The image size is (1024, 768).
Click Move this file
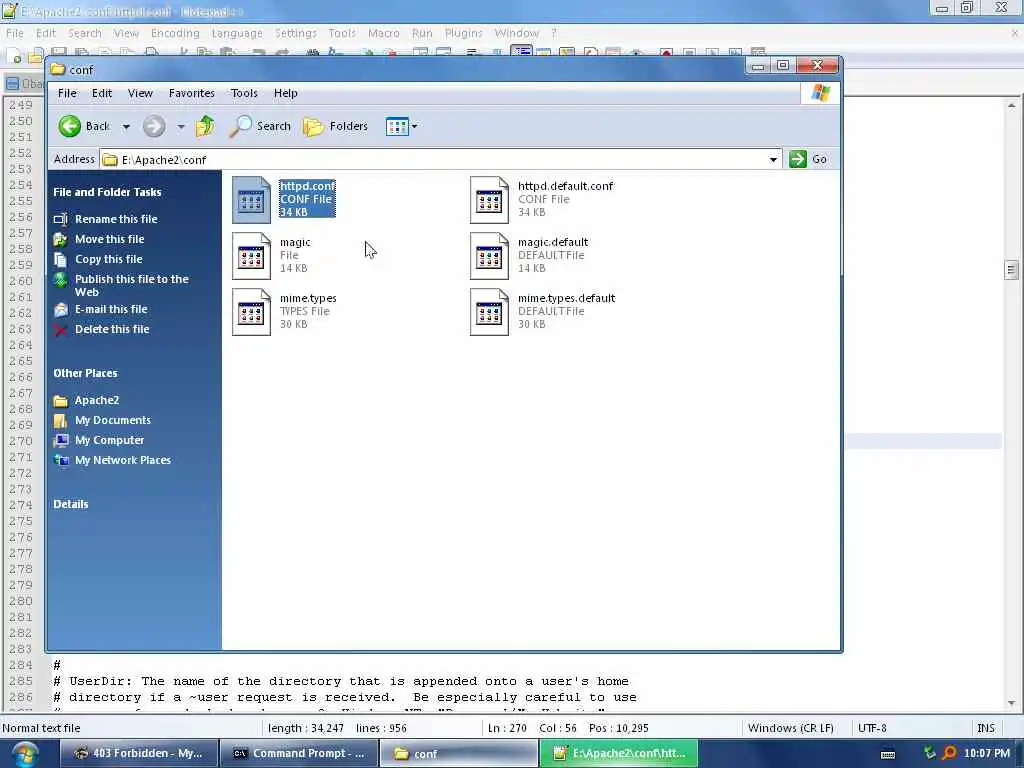click(x=109, y=239)
